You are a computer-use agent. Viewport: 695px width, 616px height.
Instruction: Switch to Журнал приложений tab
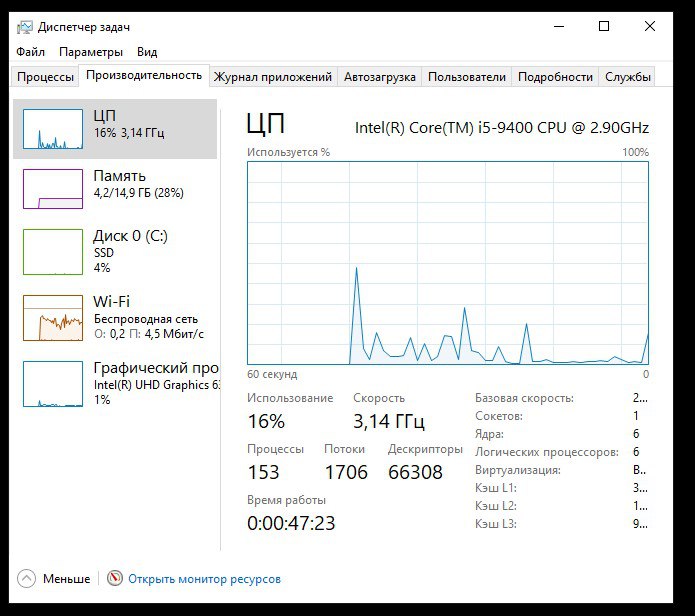point(273,77)
